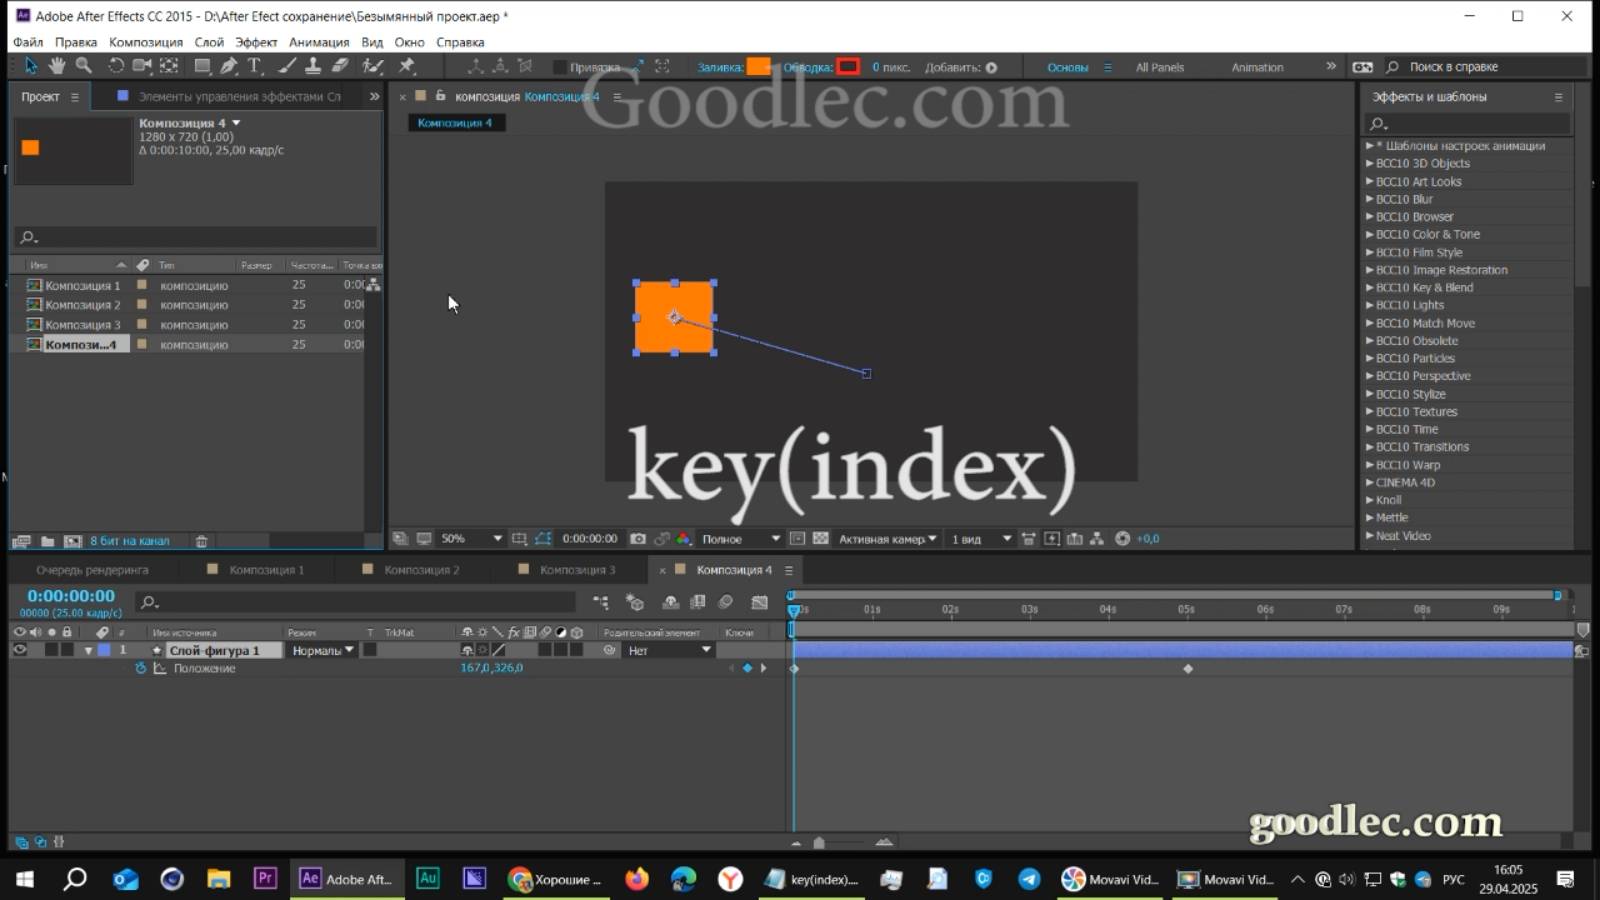Activate the Rotation tool
Screen dimensions: 1600x900
(117, 65)
